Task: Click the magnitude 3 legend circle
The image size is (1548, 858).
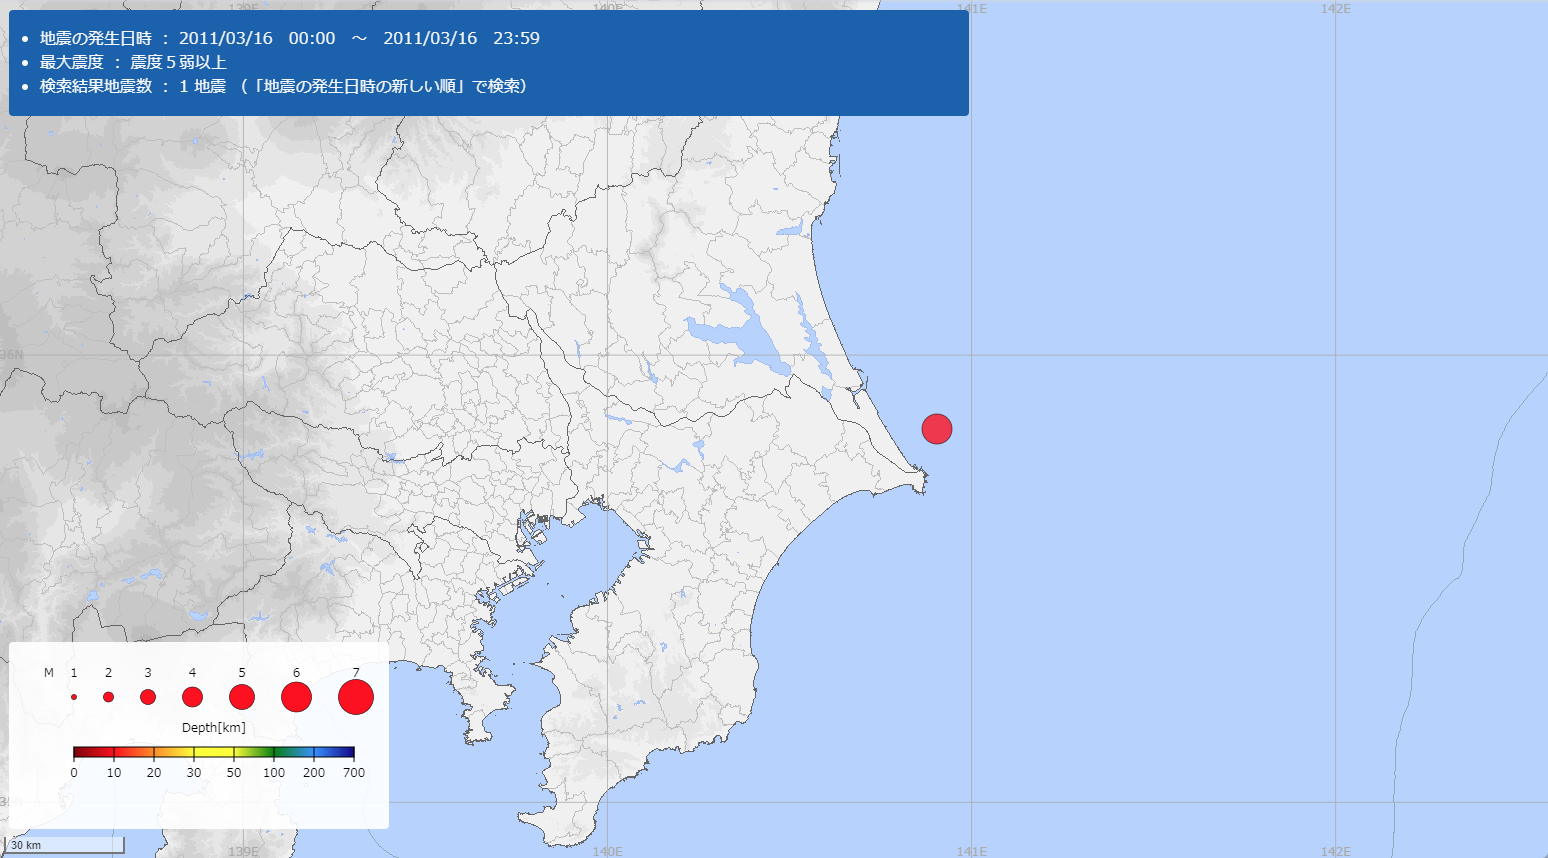Action: [148, 697]
